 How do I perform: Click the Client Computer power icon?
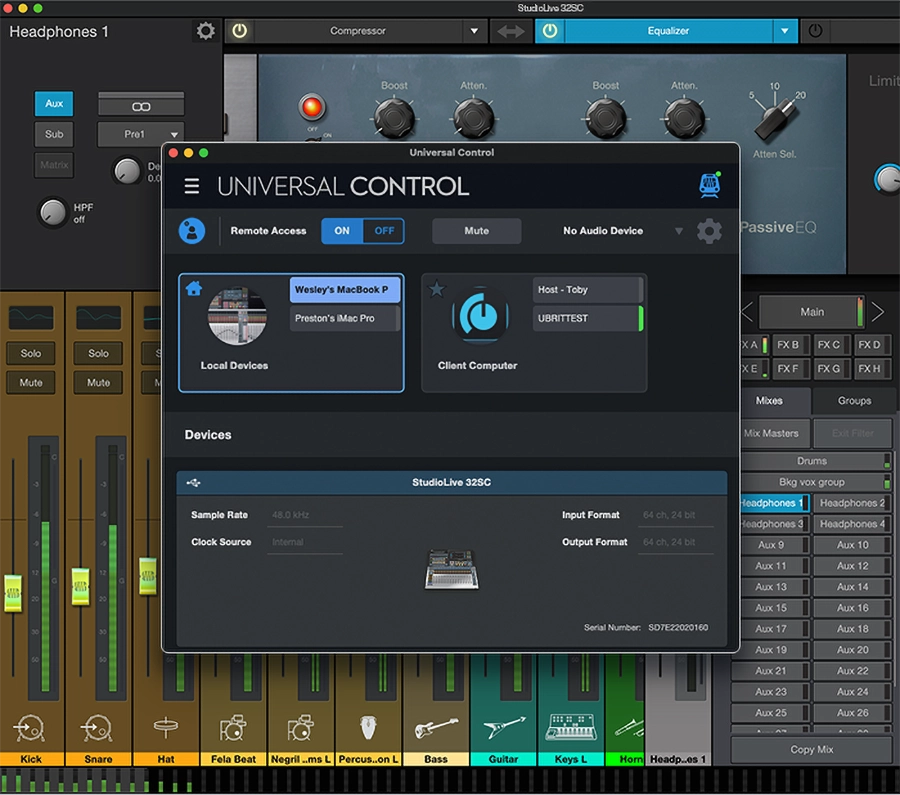pyautogui.click(x=481, y=315)
